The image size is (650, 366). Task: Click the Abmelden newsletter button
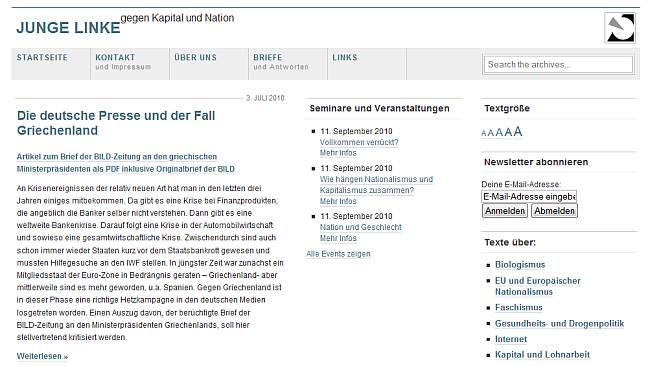click(x=554, y=211)
